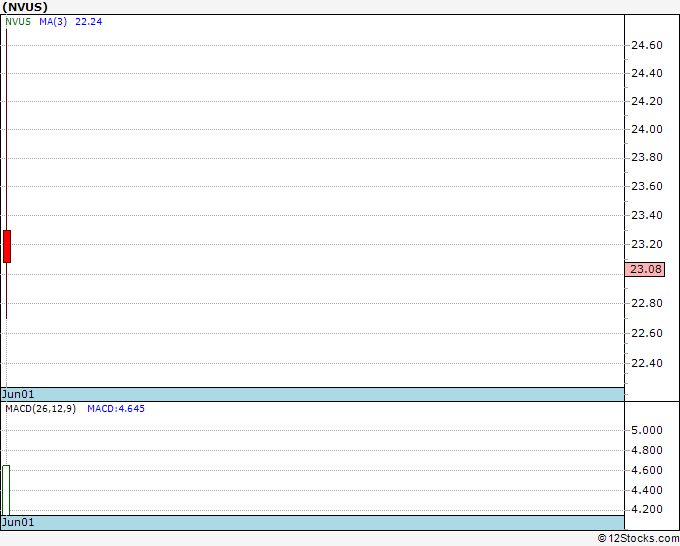The width and height of the screenshot is (680, 546).
Task: Click the 23.08 current price tag
Action: point(645,269)
